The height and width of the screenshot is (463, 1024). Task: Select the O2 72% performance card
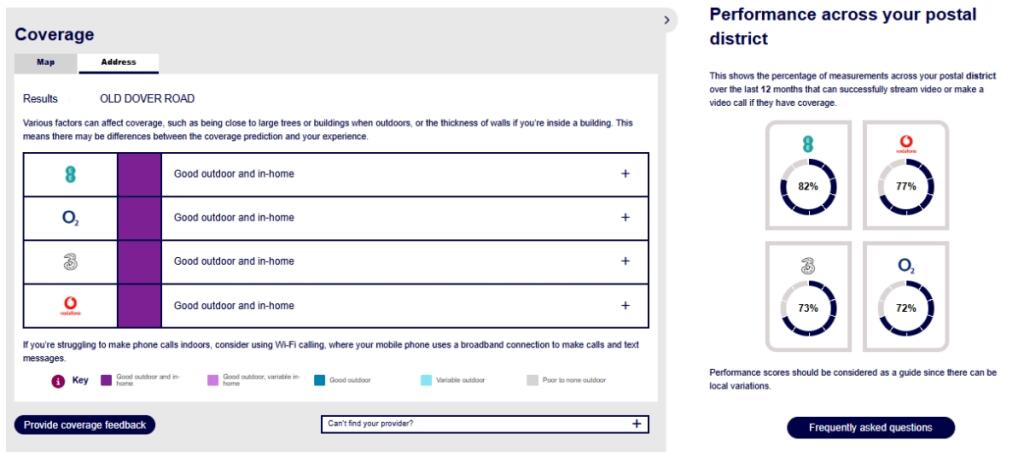[x=906, y=296]
